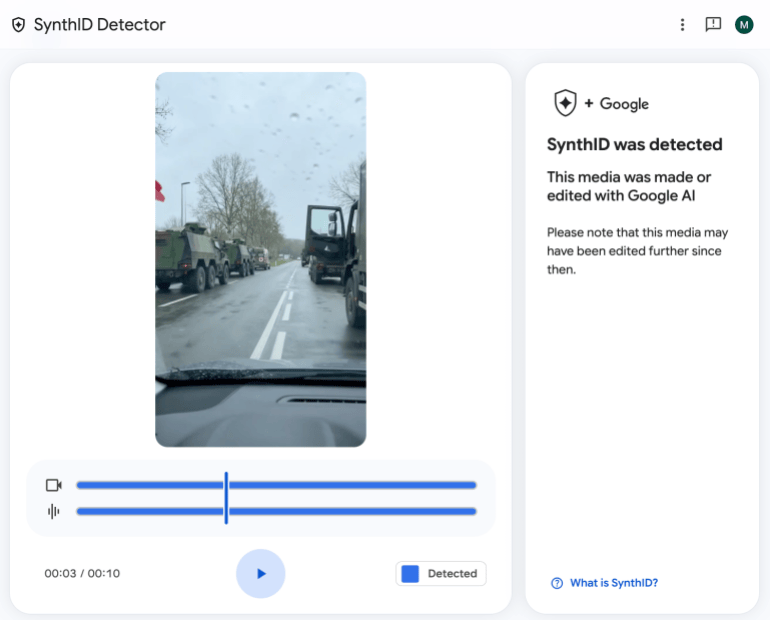
Task: Click the military convoy video preview
Action: coord(261,260)
